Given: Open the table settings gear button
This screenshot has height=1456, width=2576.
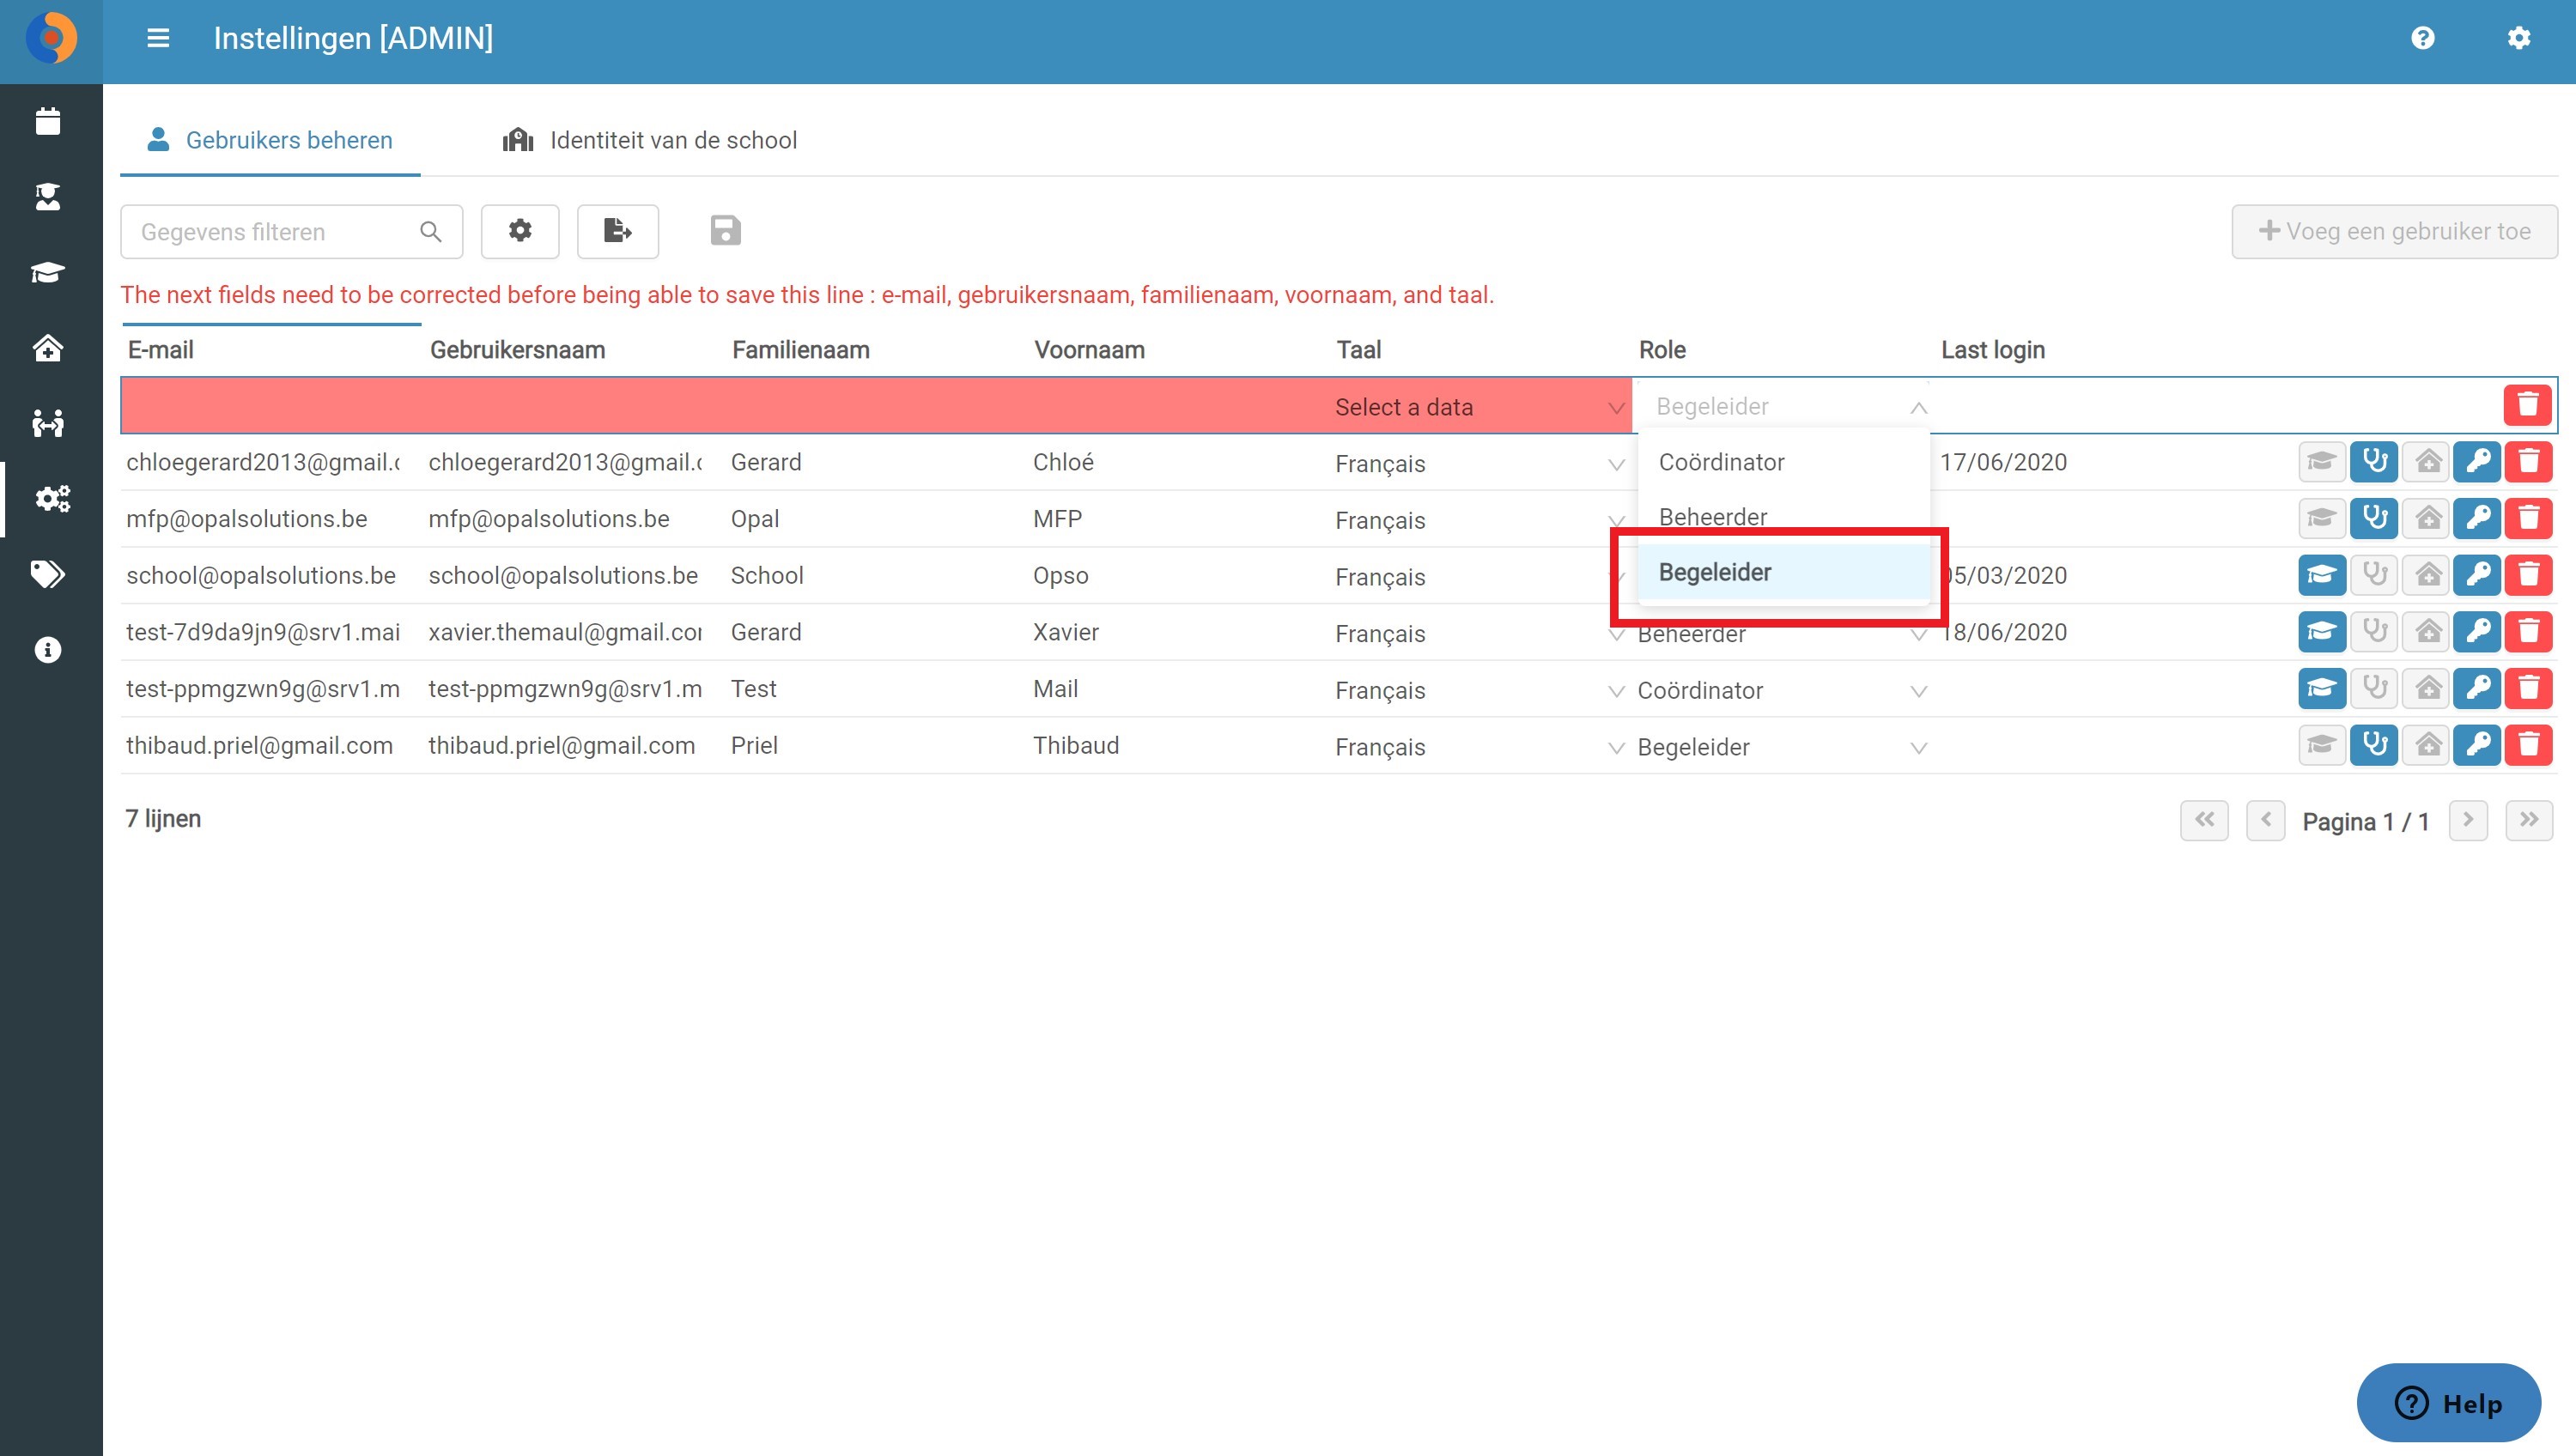Looking at the screenshot, I should click(520, 232).
